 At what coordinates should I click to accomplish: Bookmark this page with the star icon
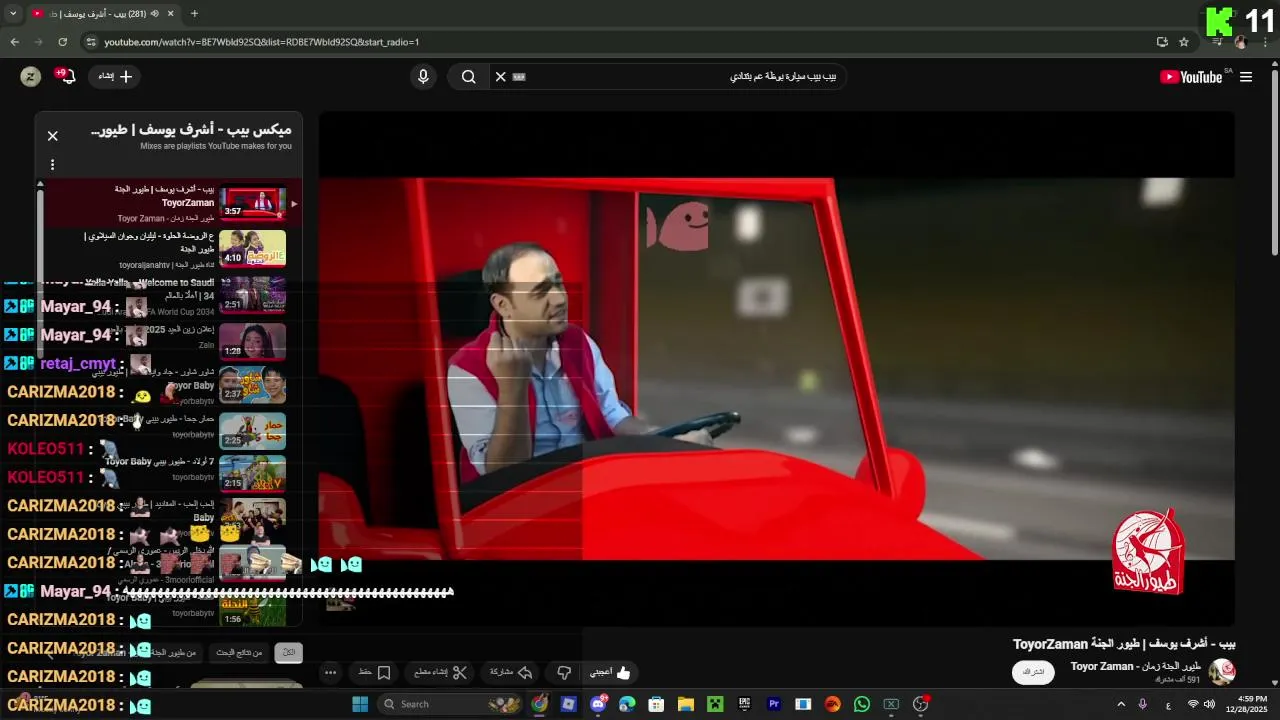[1184, 42]
